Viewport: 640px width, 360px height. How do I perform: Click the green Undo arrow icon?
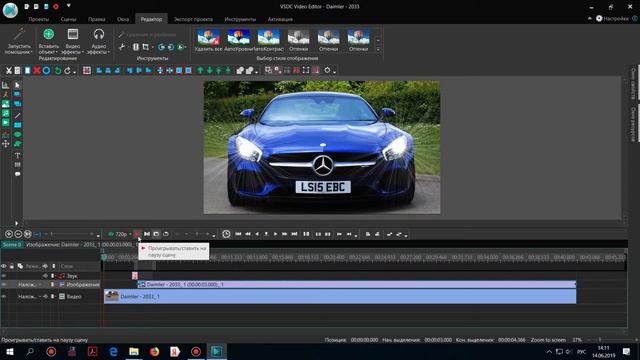click(58, 71)
